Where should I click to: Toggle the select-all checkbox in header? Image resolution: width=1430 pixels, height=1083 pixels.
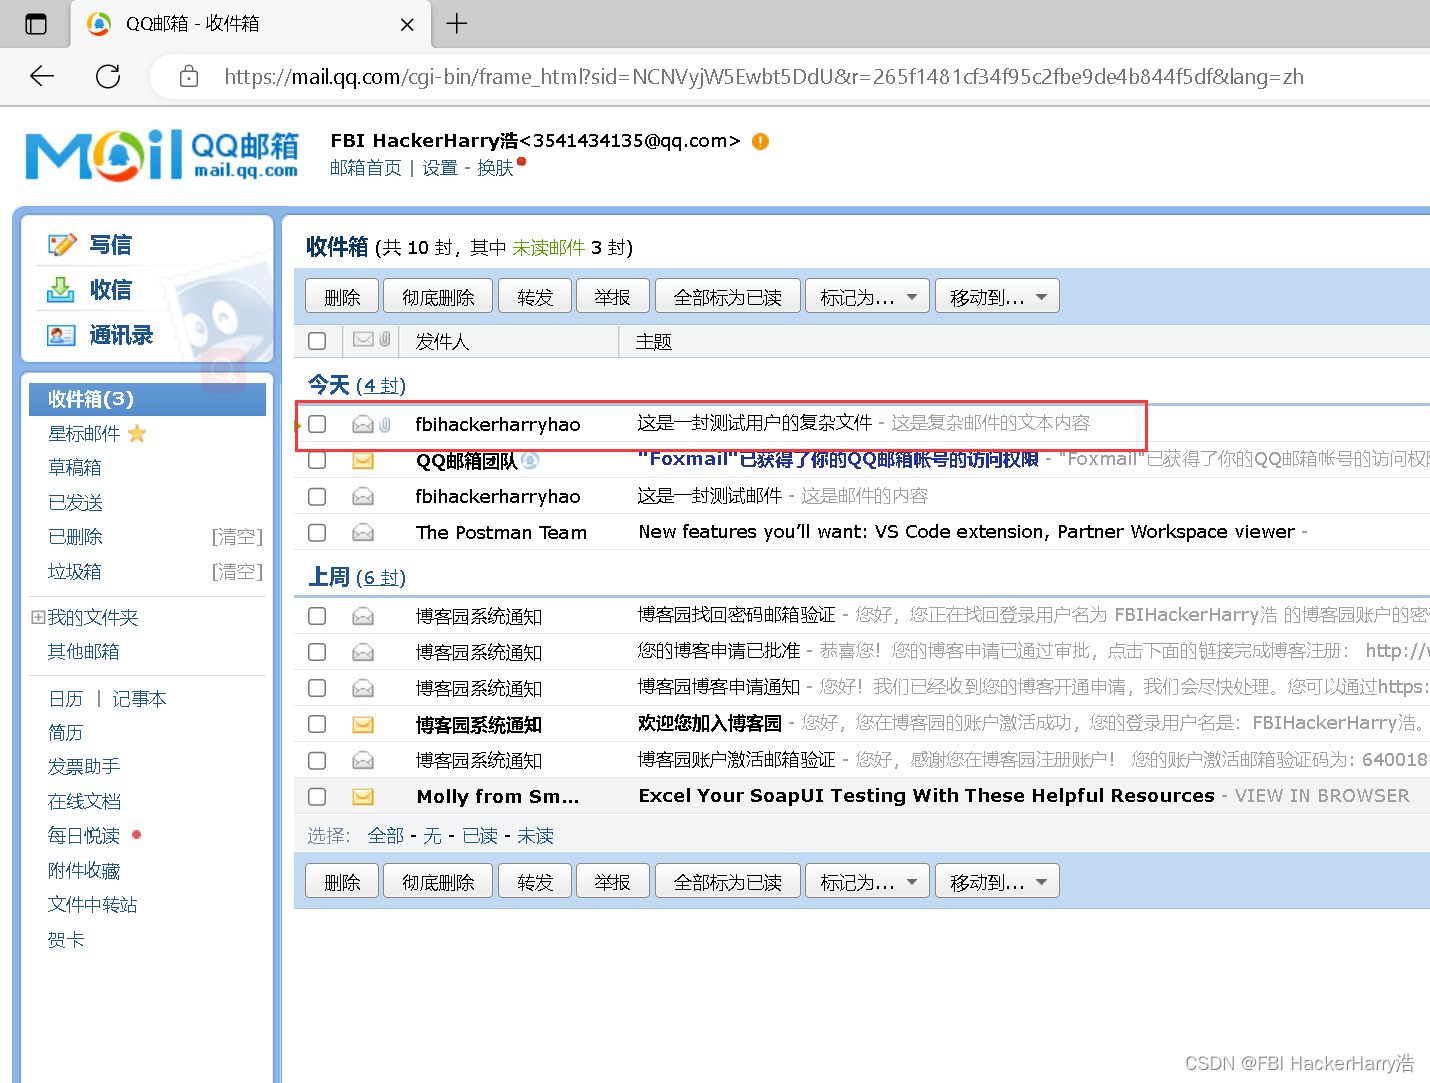[317, 341]
